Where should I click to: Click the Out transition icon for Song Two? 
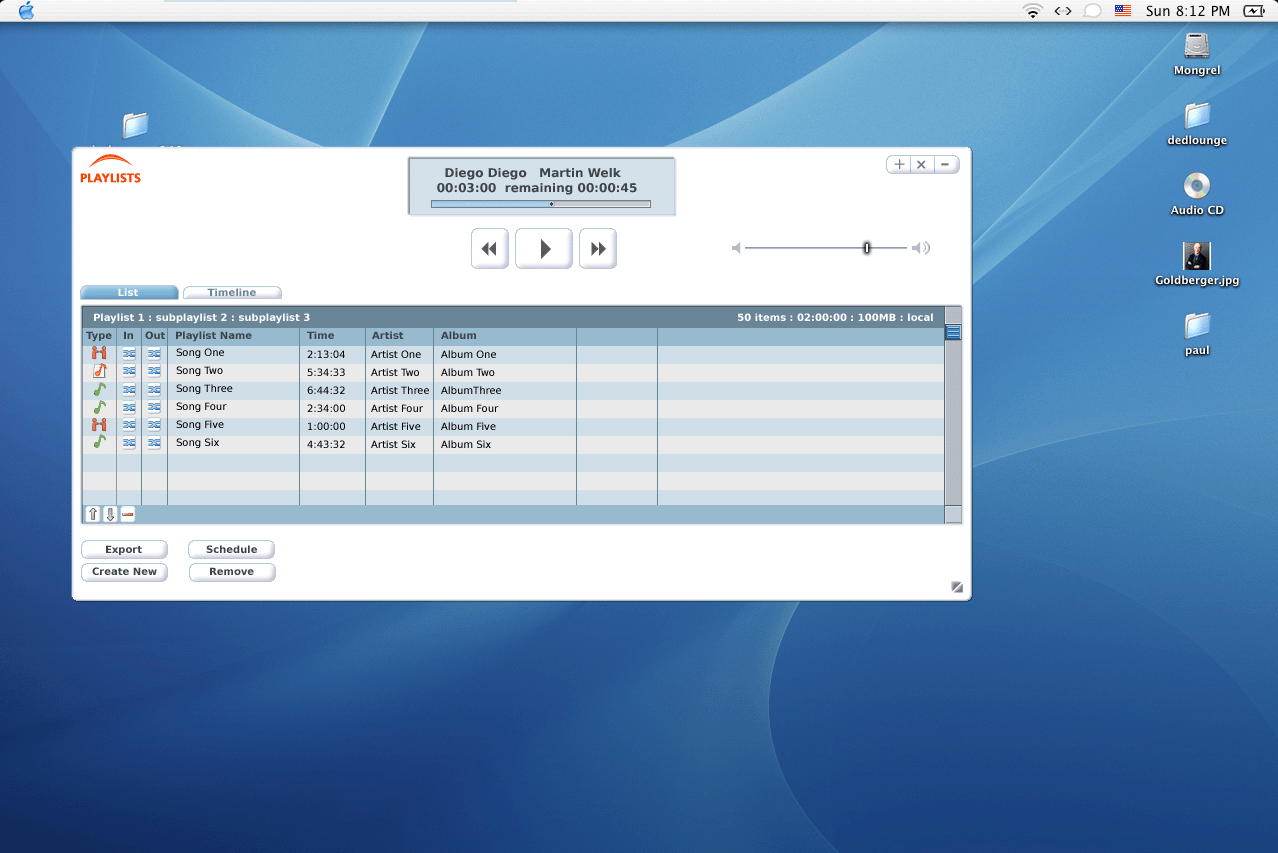pyautogui.click(x=154, y=371)
